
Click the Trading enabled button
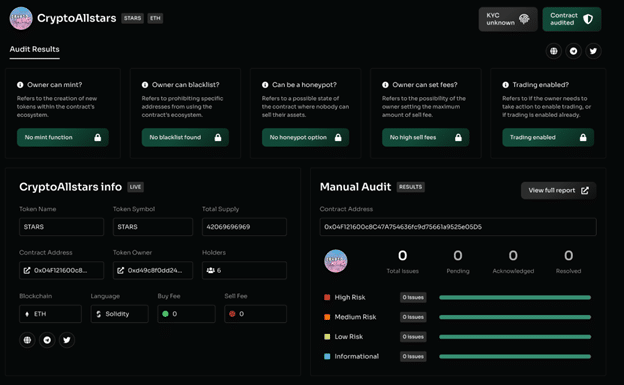tap(548, 137)
